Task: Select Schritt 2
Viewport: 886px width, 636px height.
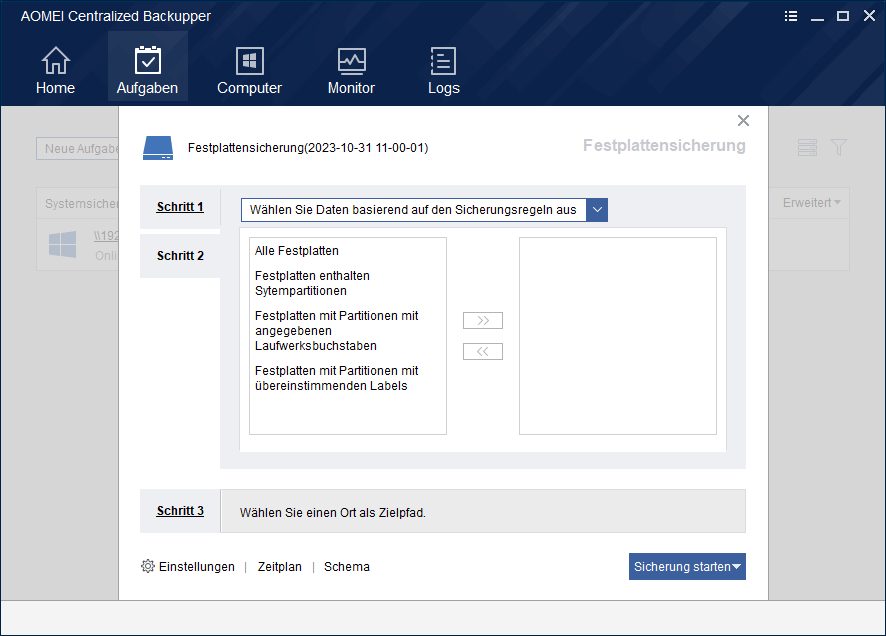Action: pos(180,256)
